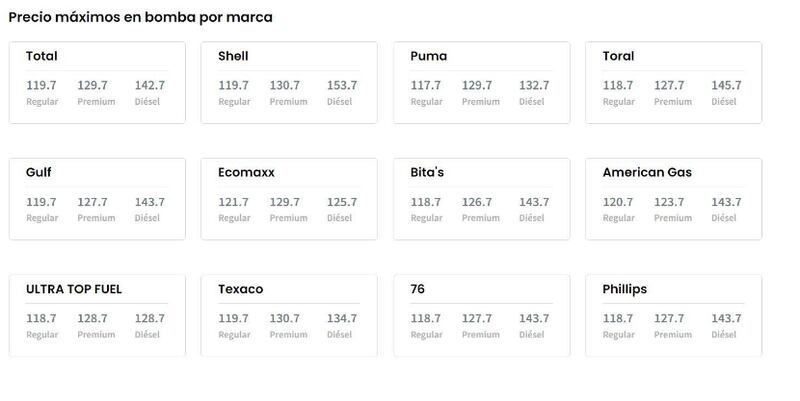The width and height of the screenshot is (800, 401).
Task: Click the Toral card title
Action: pyautogui.click(x=618, y=56)
